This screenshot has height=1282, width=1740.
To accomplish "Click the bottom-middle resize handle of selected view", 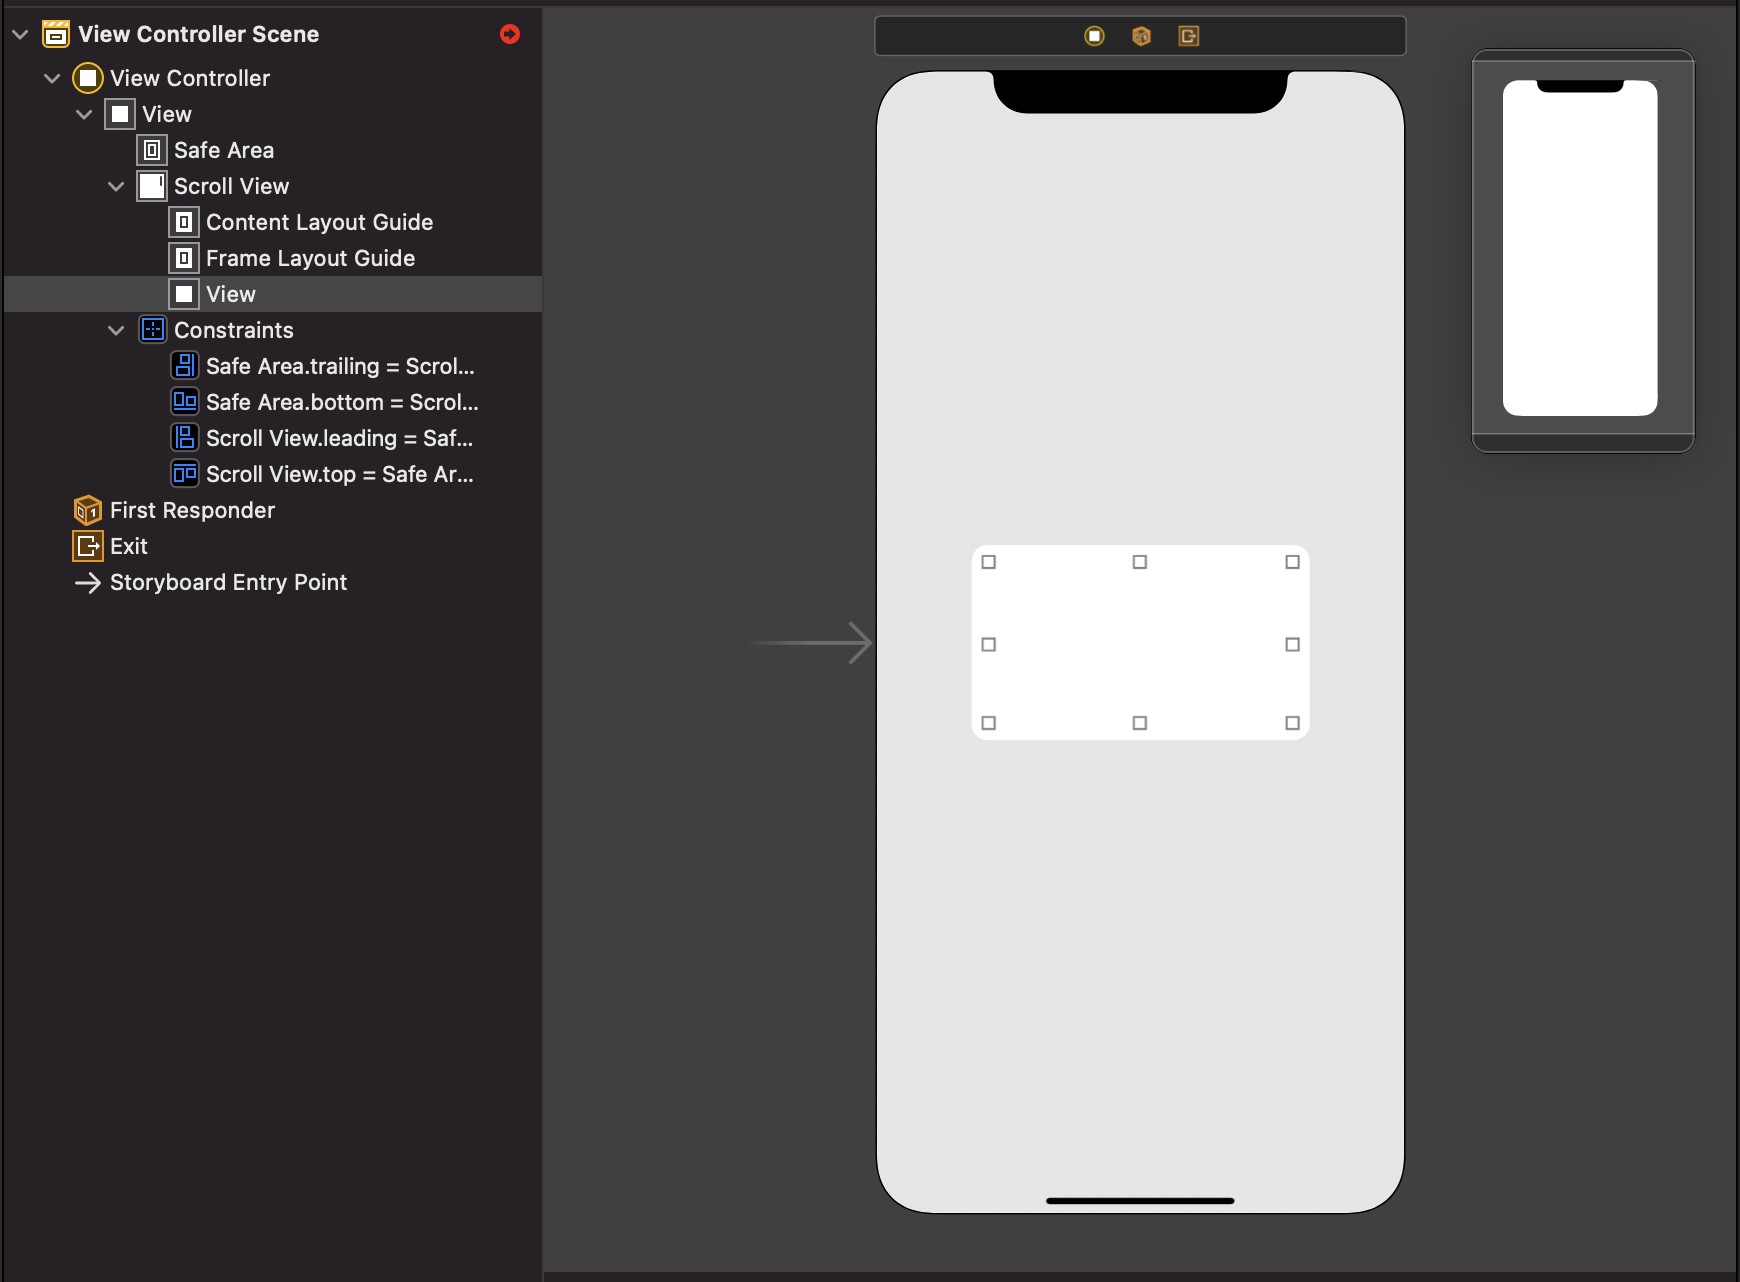I will pos(1140,723).
